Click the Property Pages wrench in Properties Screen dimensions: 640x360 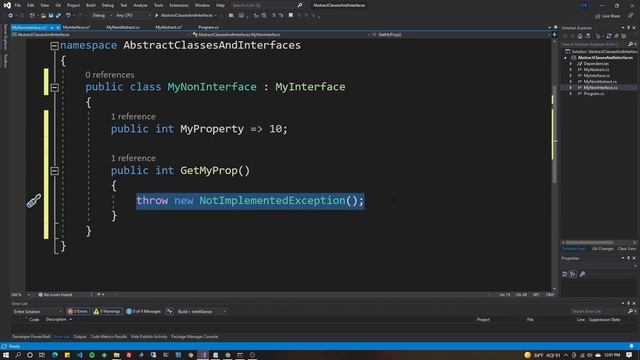(582, 274)
